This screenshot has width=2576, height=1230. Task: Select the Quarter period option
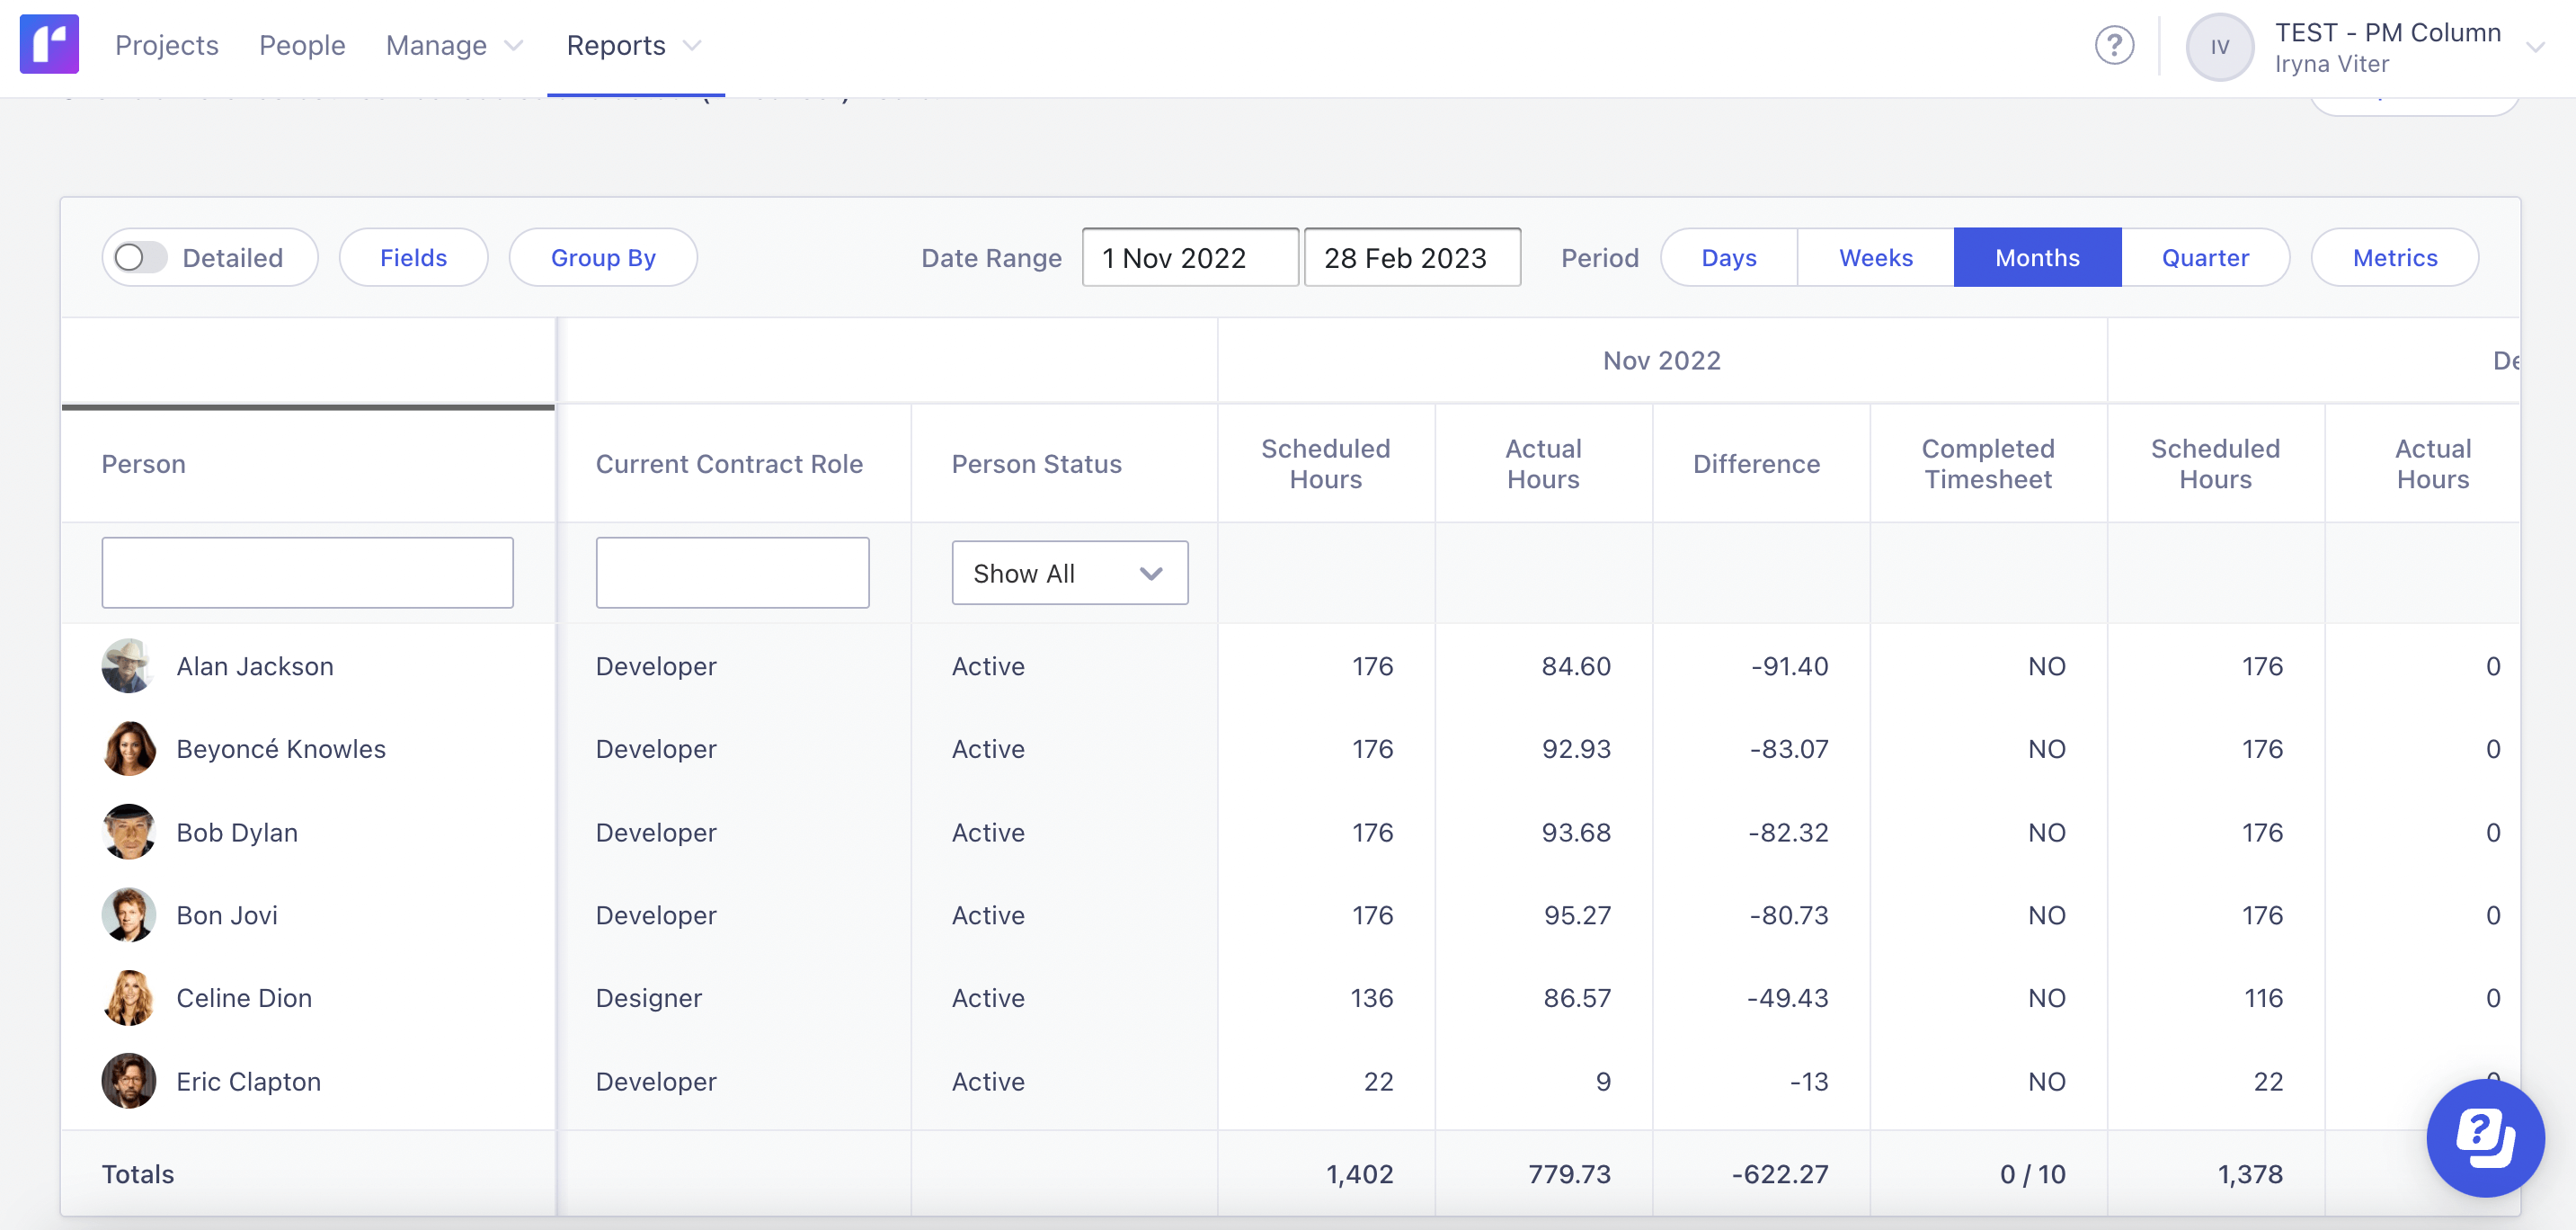click(x=2204, y=258)
